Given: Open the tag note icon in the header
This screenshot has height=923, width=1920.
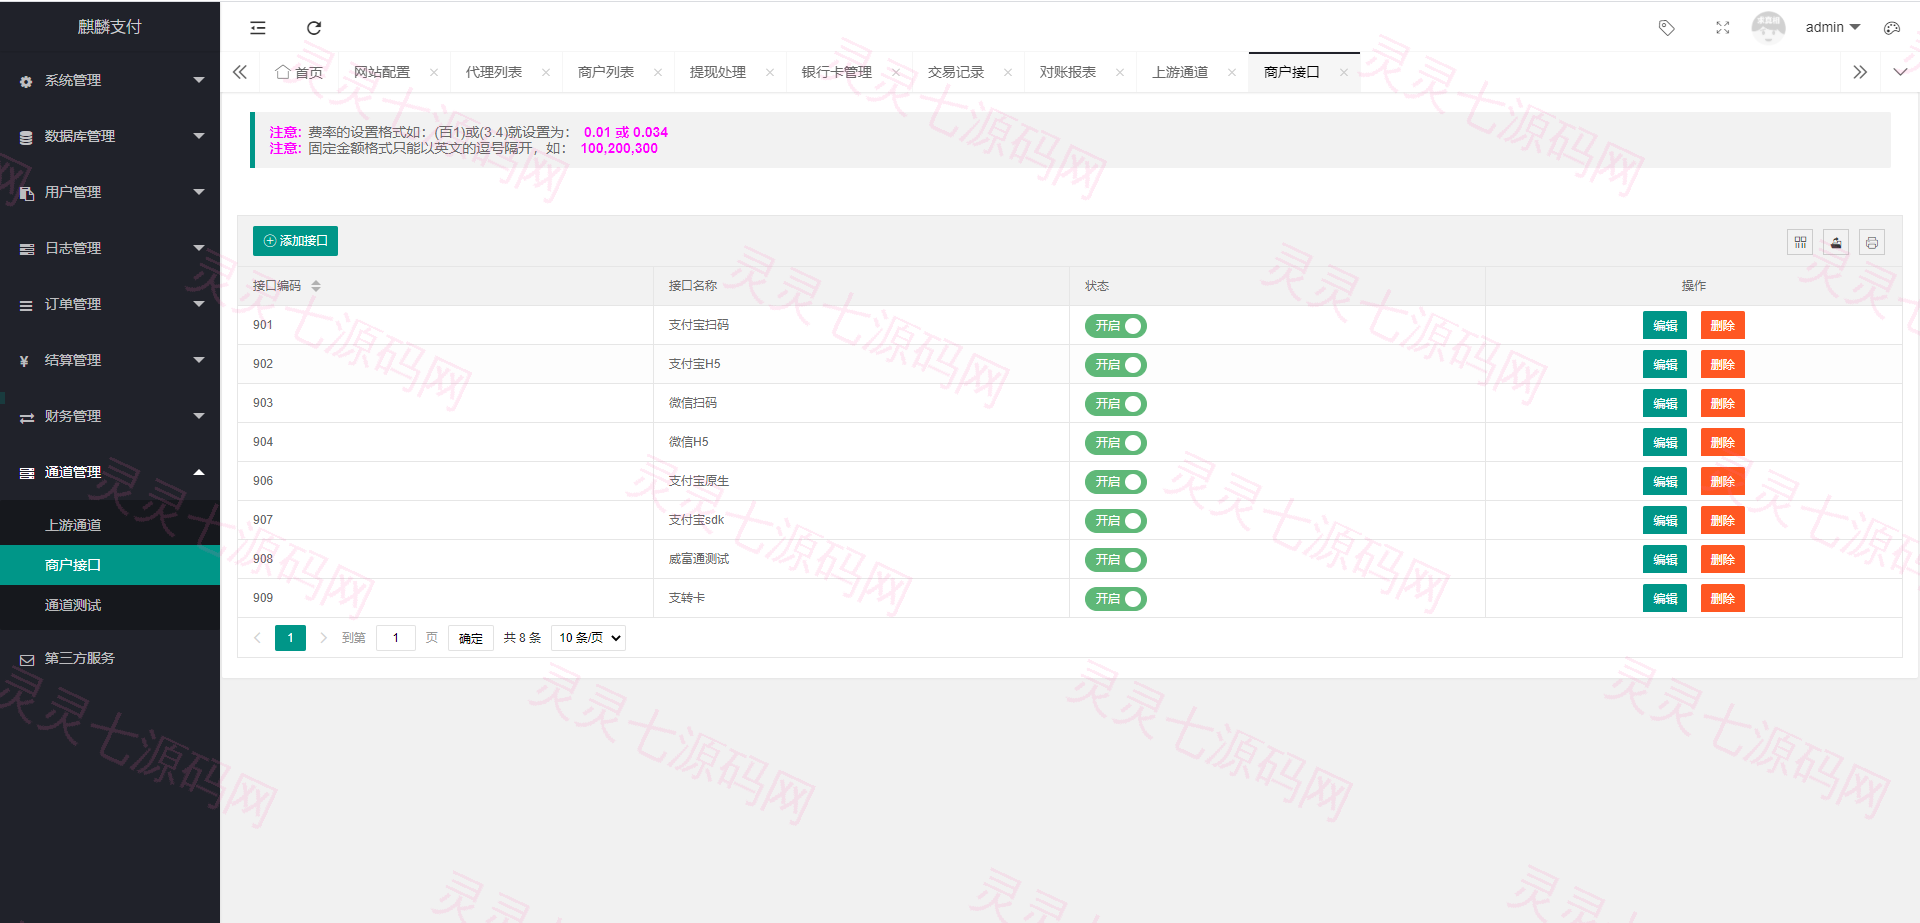Looking at the screenshot, I should coord(1666,28).
